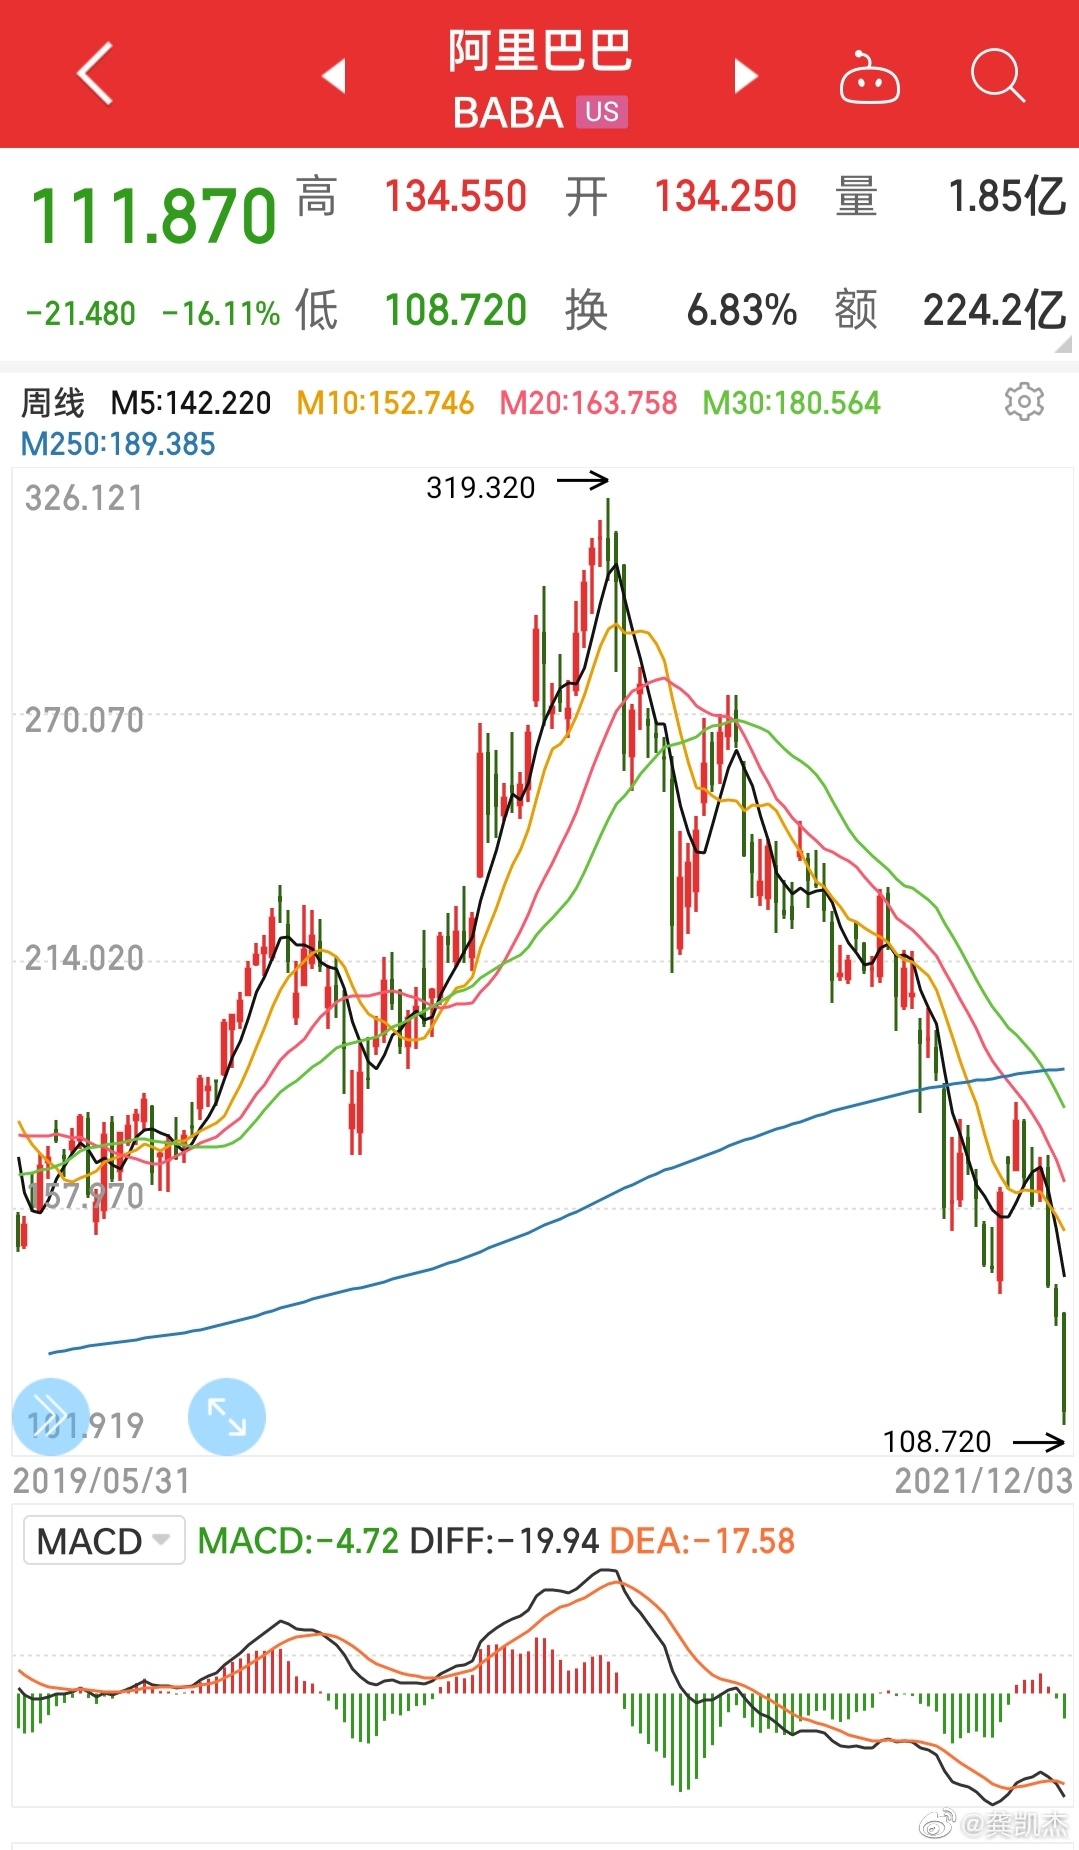This screenshot has height=1850, width=1079.
Task: Open chart settings gear icon
Action: (1024, 401)
